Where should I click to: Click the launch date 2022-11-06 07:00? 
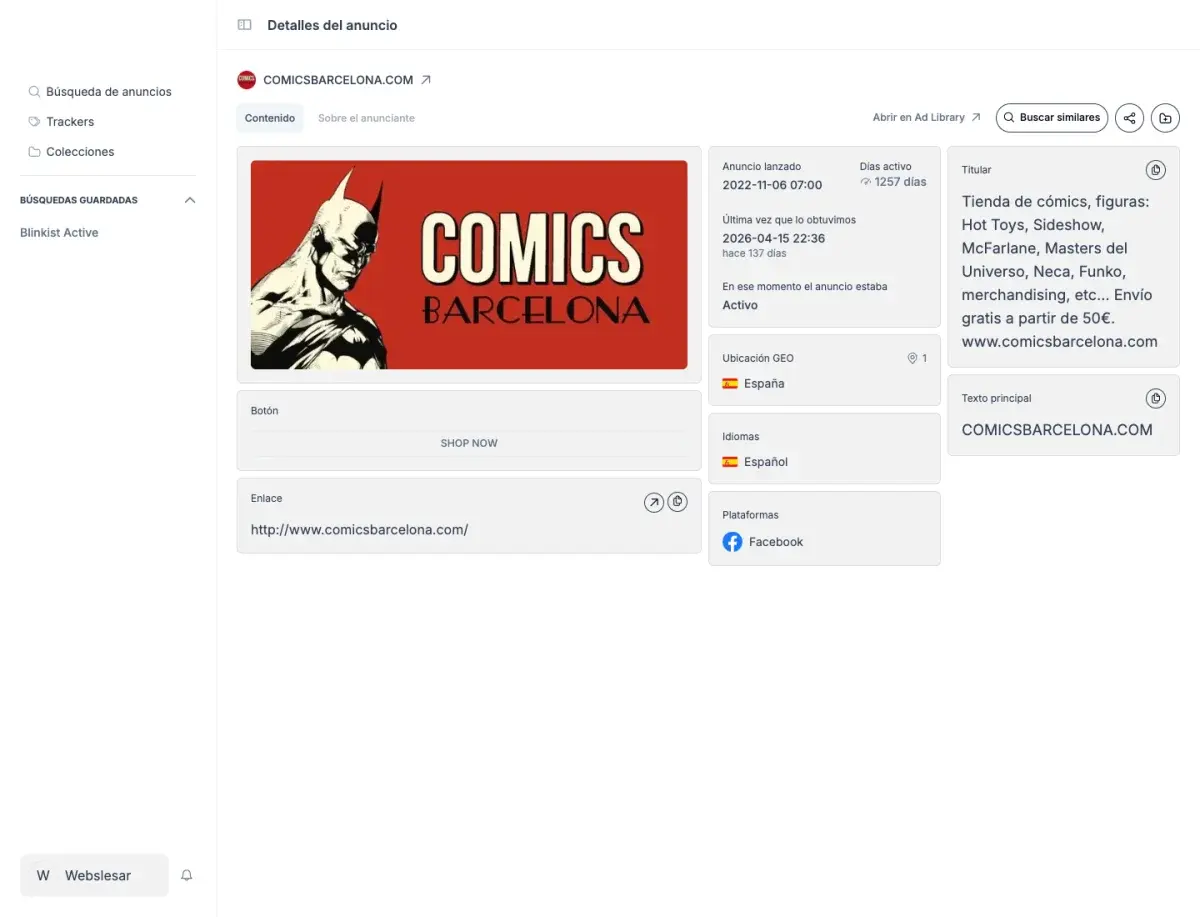[x=772, y=185]
